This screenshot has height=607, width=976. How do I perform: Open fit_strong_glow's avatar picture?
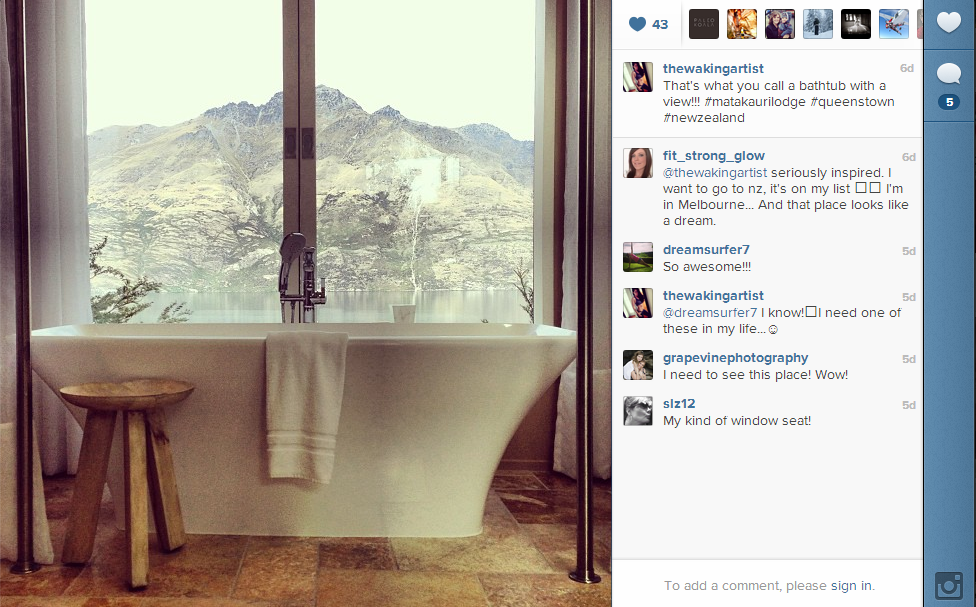(x=638, y=163)
